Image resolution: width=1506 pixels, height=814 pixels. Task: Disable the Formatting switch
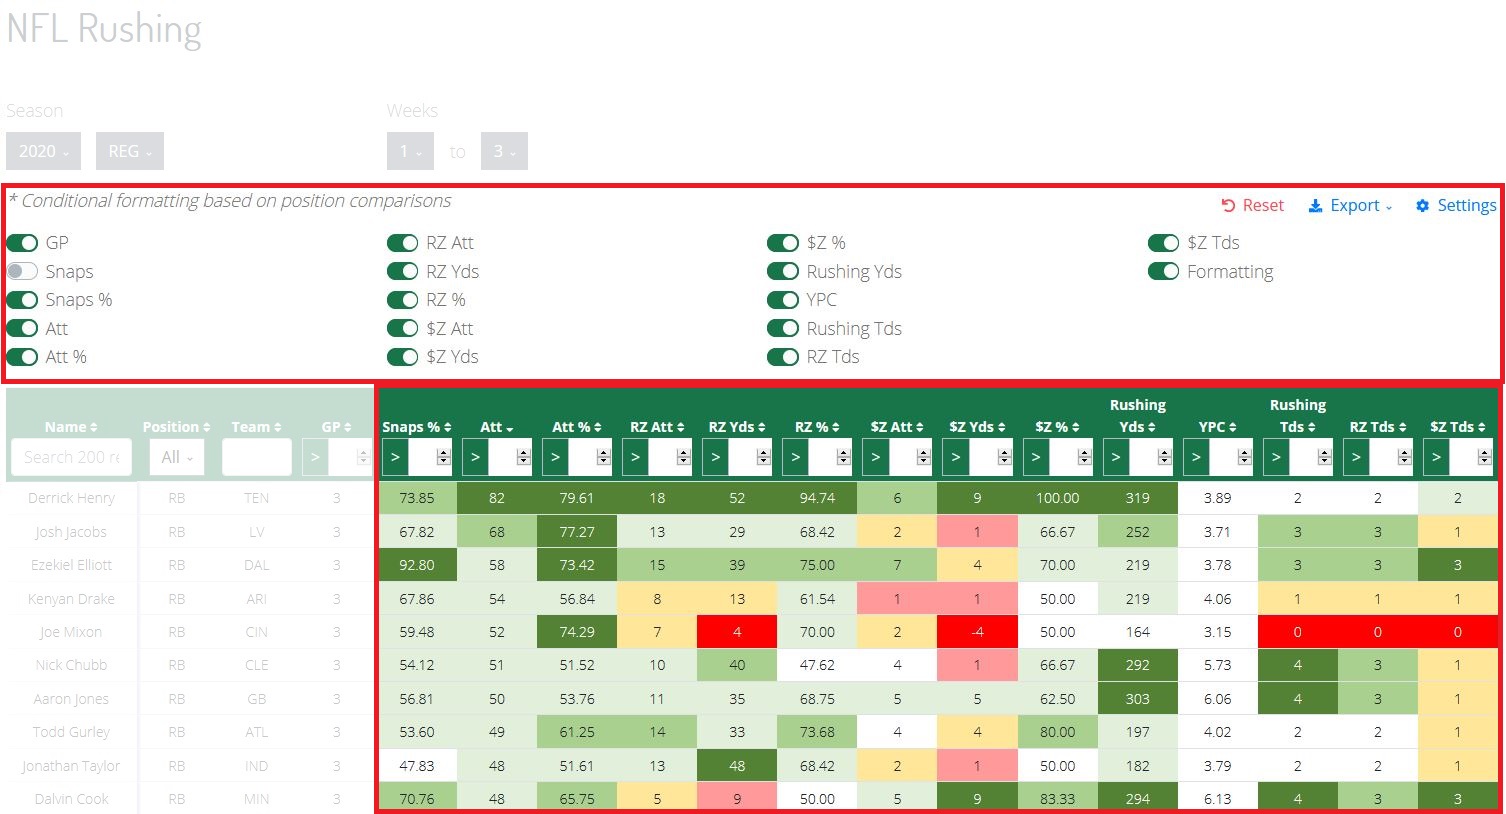pyautogui.click(x=1163, y=271)
